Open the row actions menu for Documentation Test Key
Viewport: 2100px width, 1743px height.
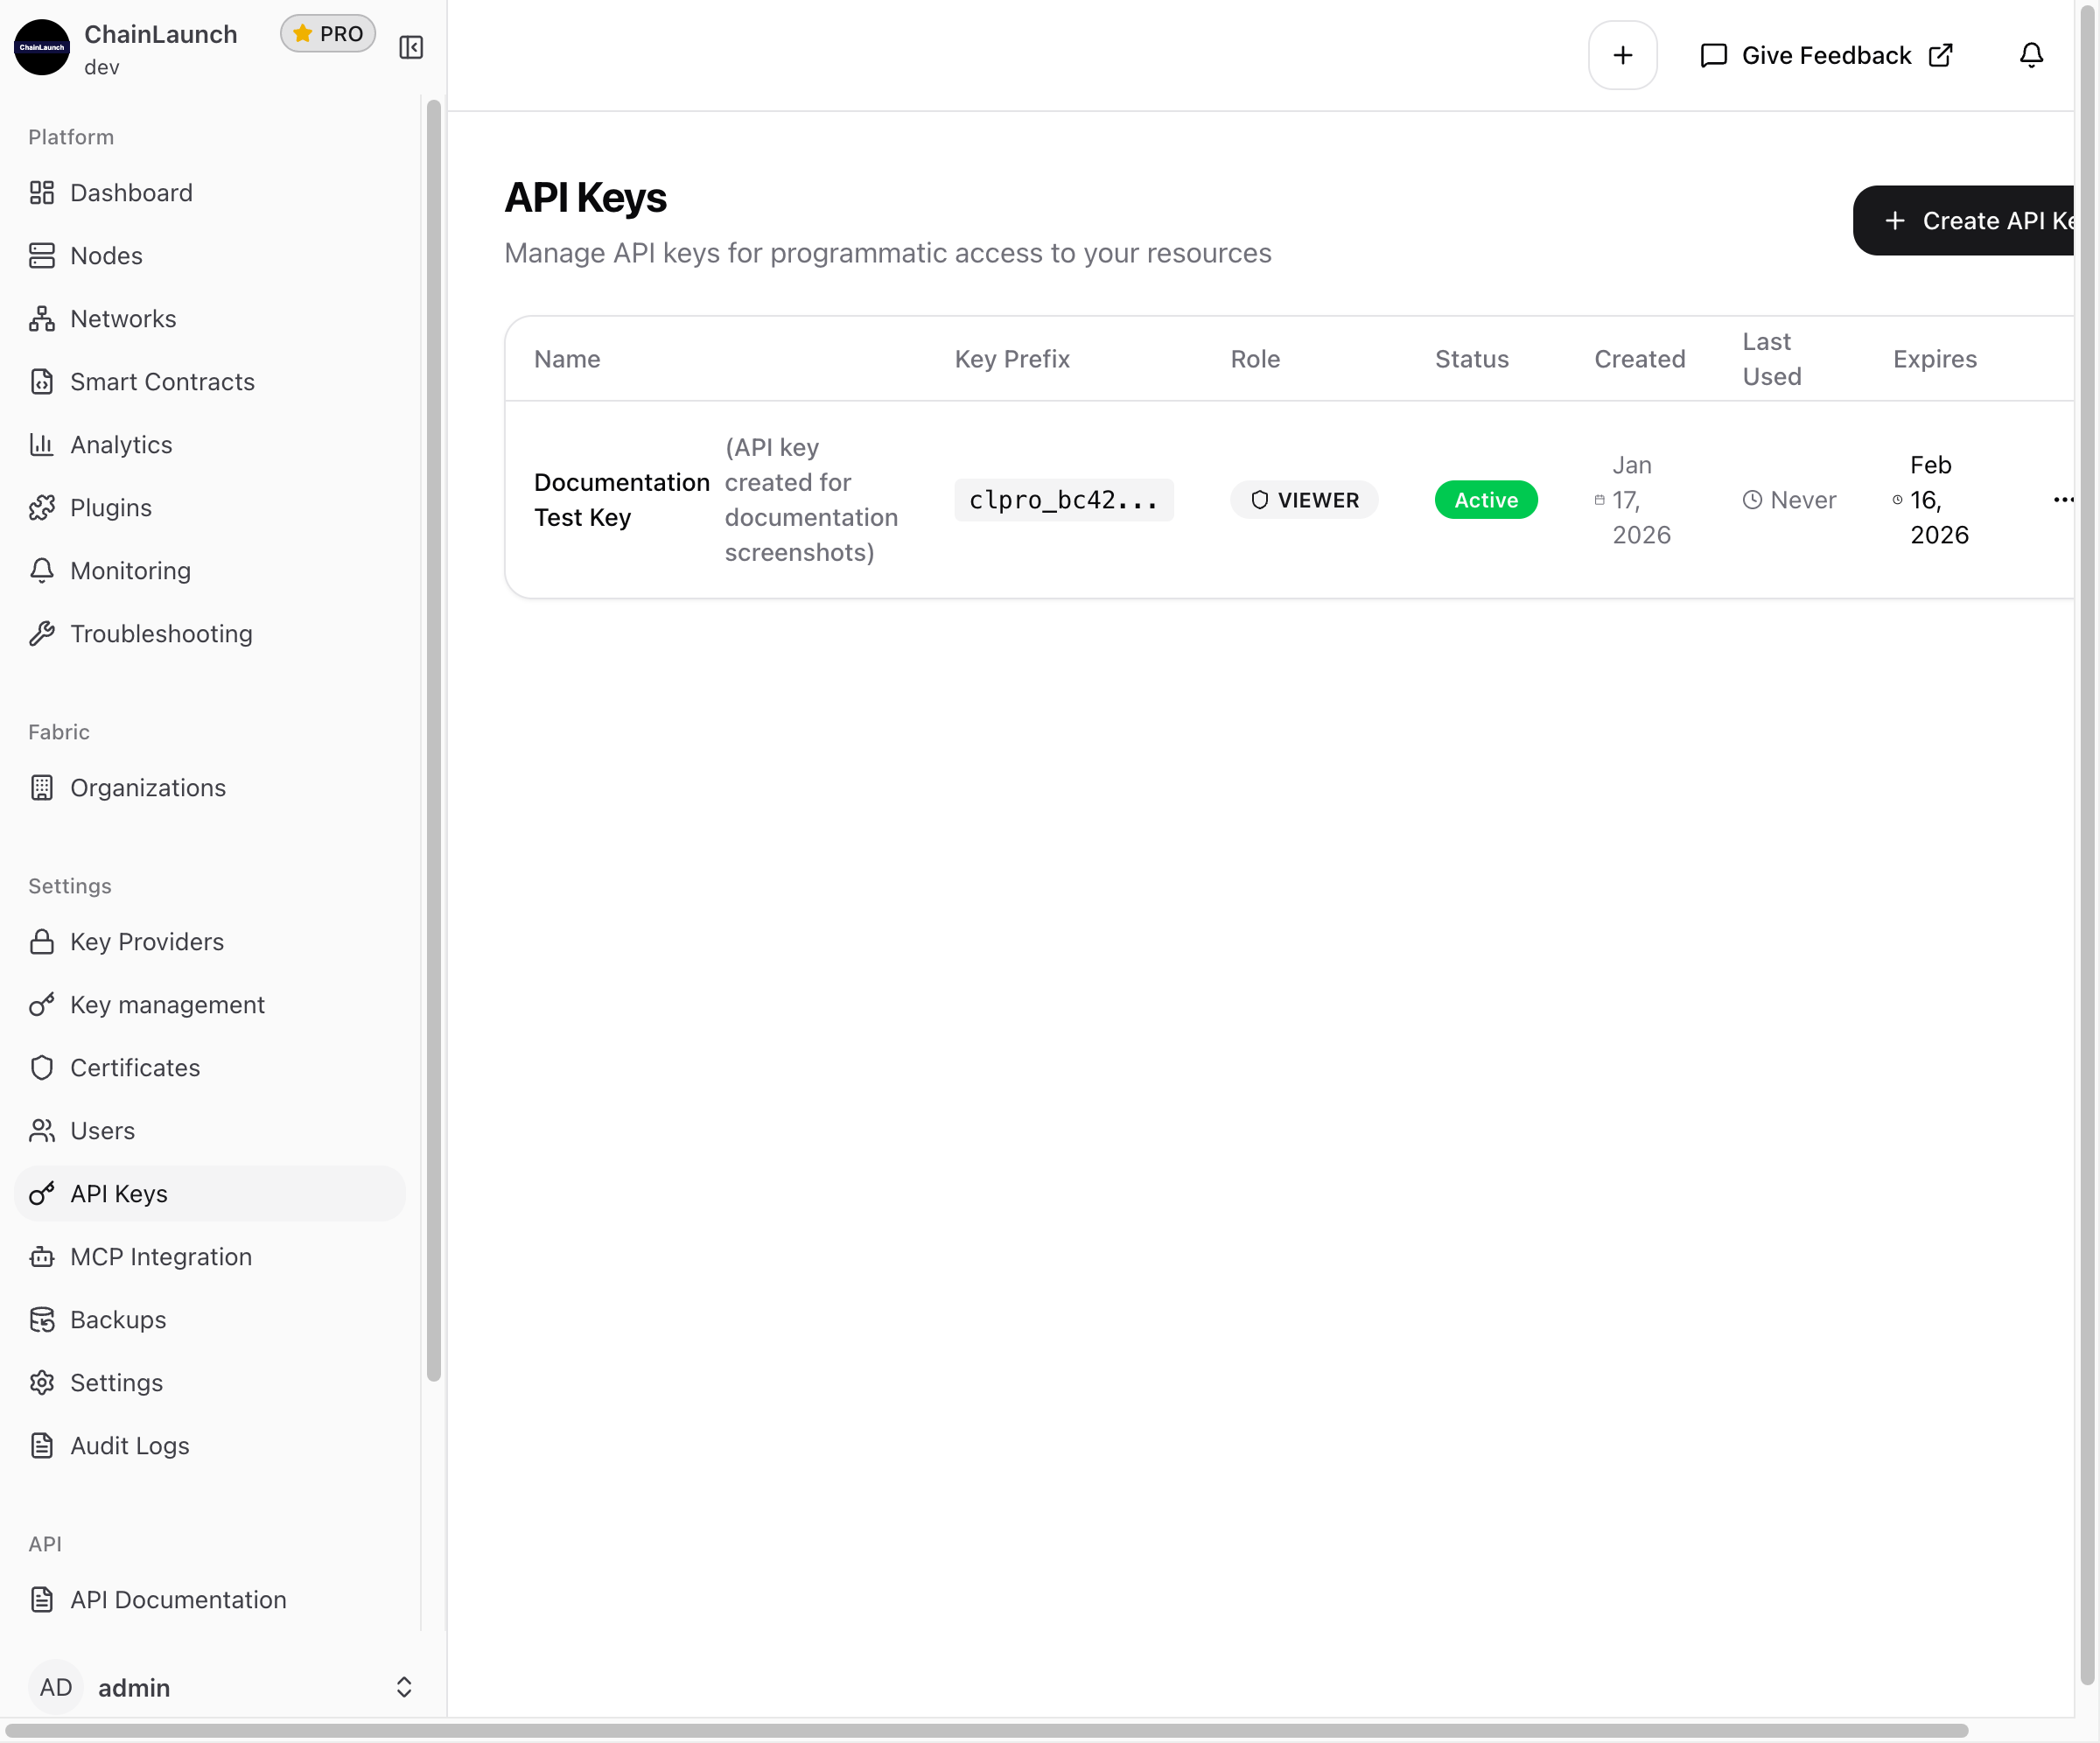(2062, 499)
